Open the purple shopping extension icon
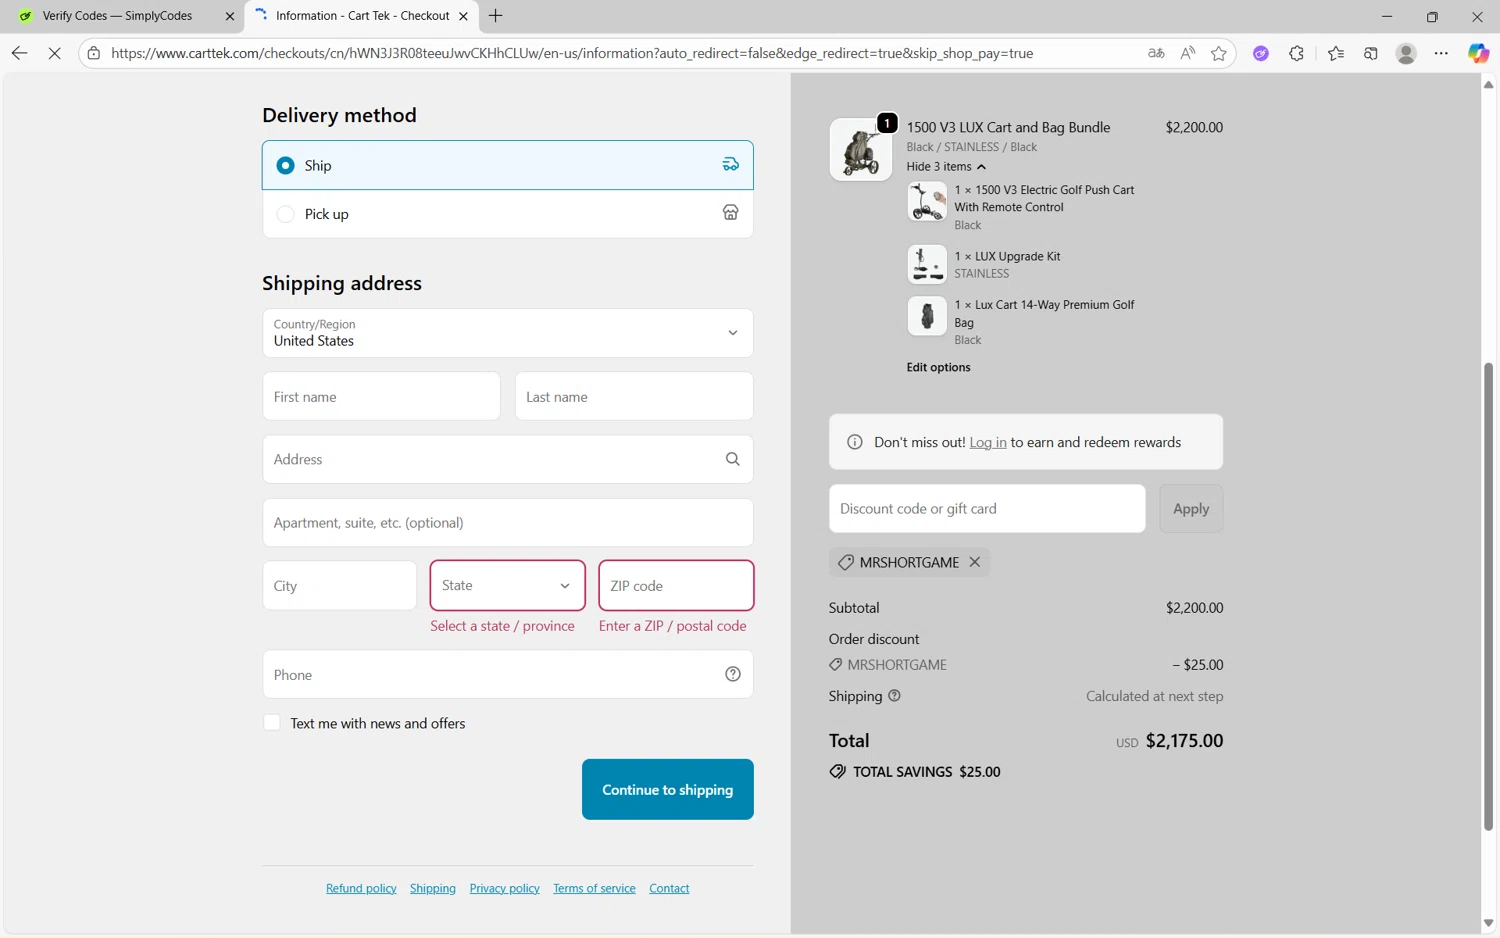Image resolution: width=1500 pixels, height=938 pixels. pyautogui.click(x=1261, y=53)
